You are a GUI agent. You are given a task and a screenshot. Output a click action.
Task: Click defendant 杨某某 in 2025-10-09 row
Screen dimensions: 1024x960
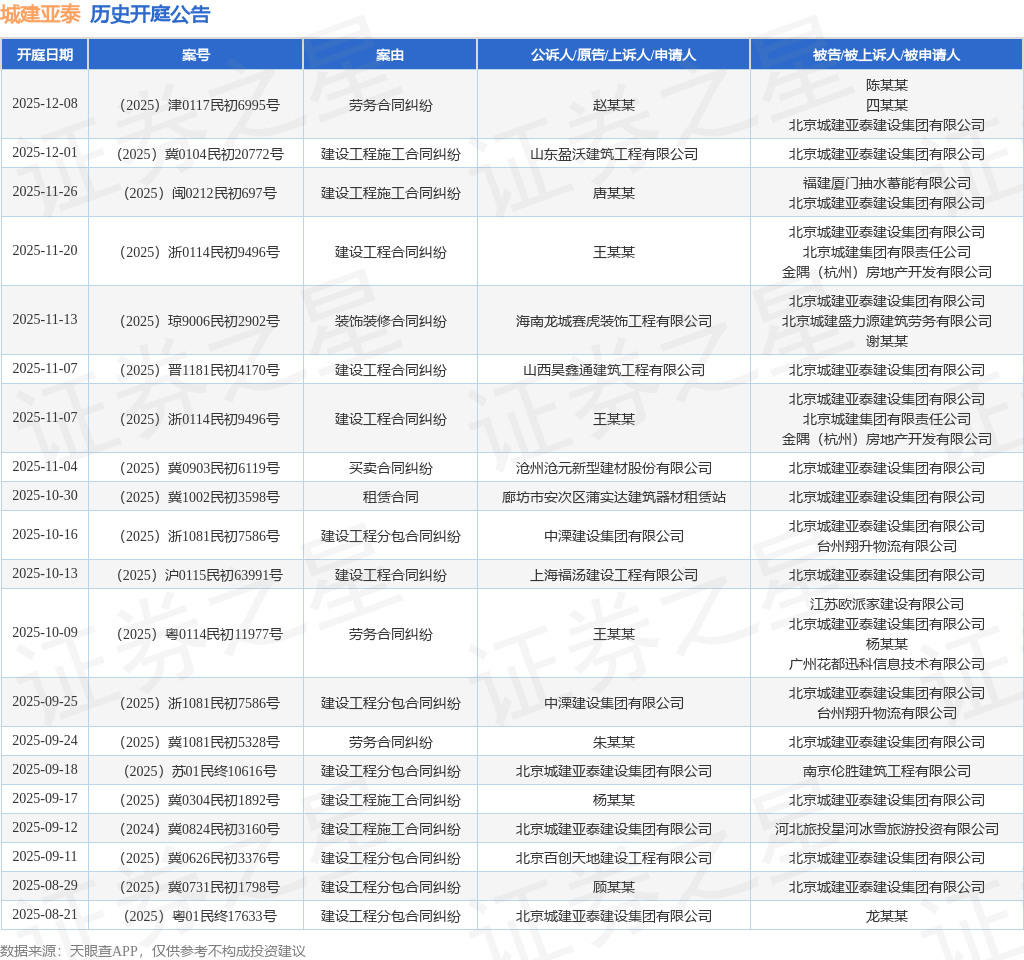click(x=886, y=644)
